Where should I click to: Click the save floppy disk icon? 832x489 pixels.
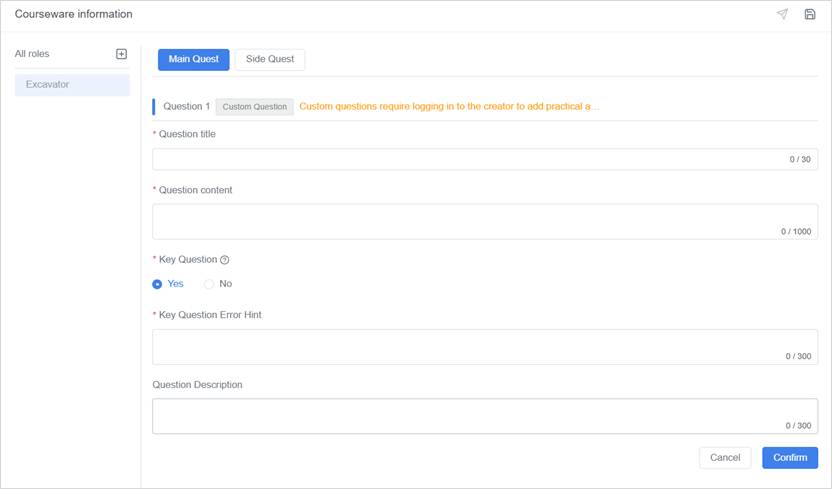click(810, 14)
